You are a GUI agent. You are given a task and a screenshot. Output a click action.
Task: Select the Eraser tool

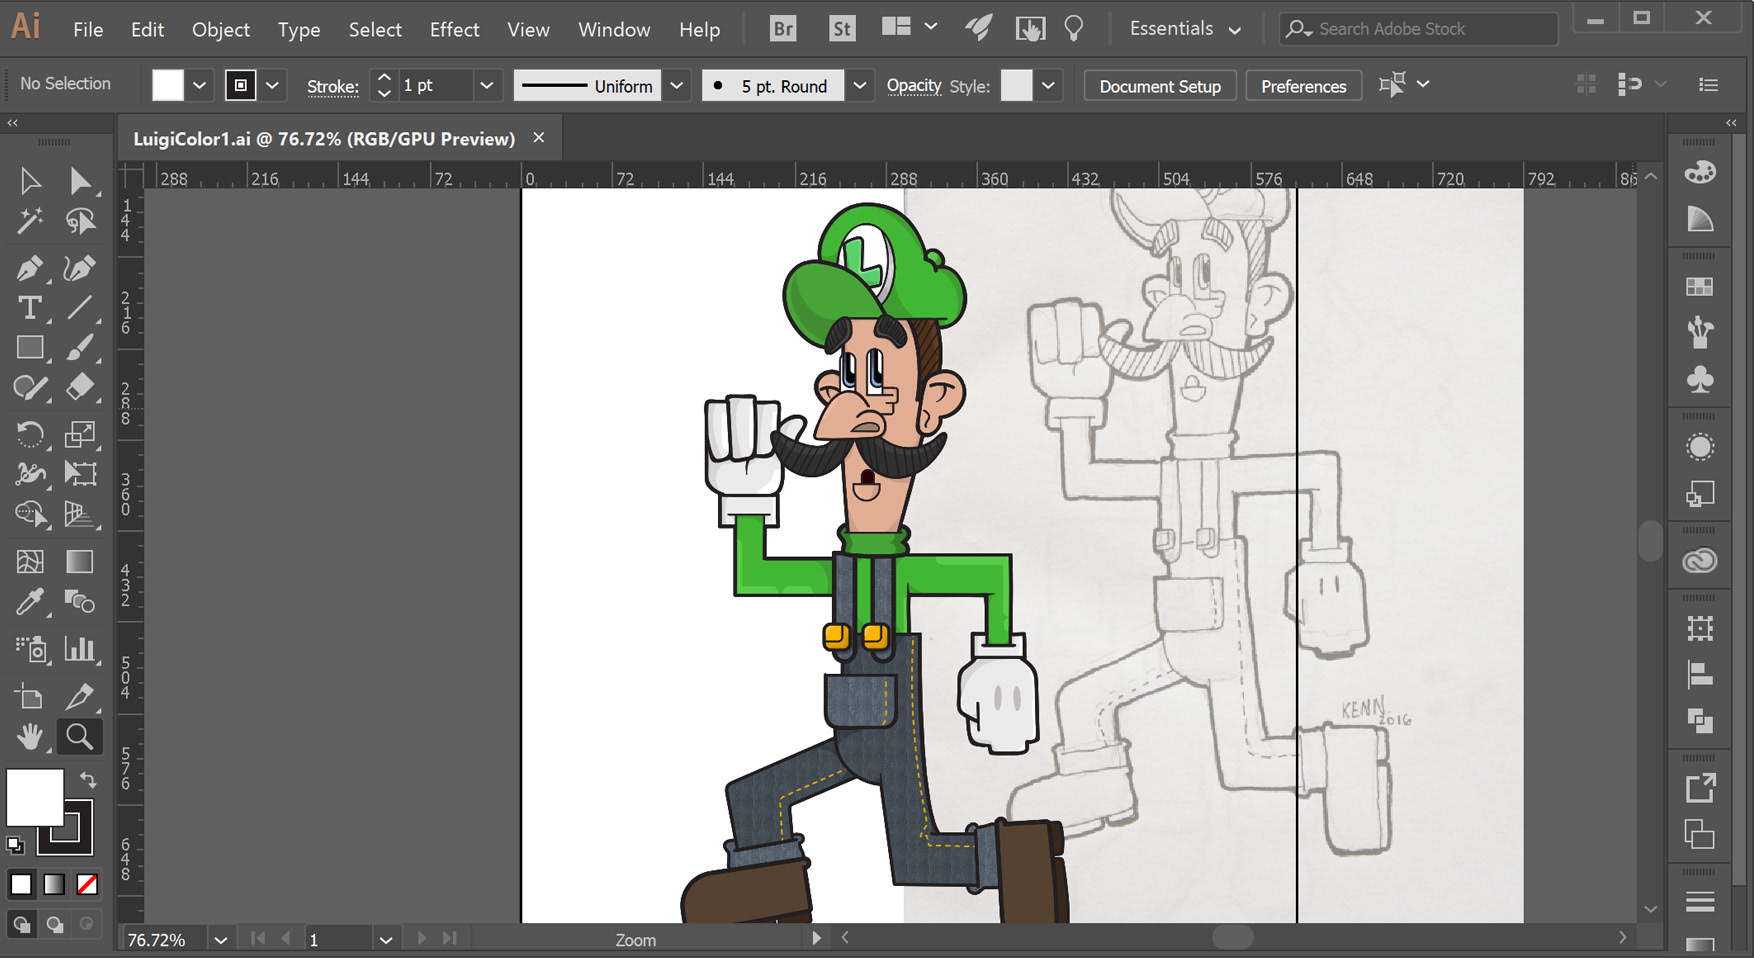pyautogui.click(x=80, y=388)
